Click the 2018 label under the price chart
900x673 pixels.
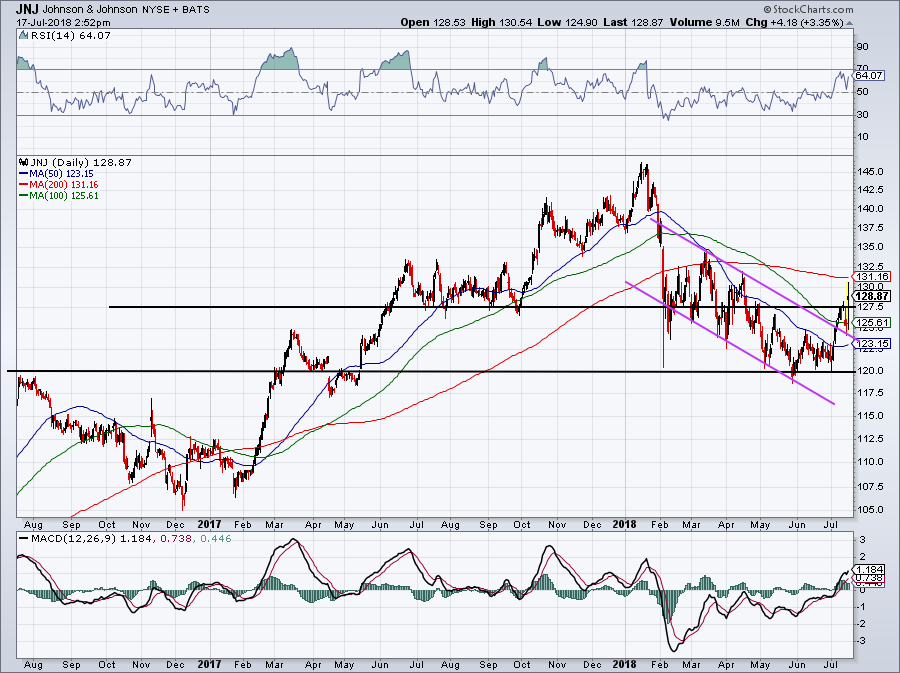624,524
